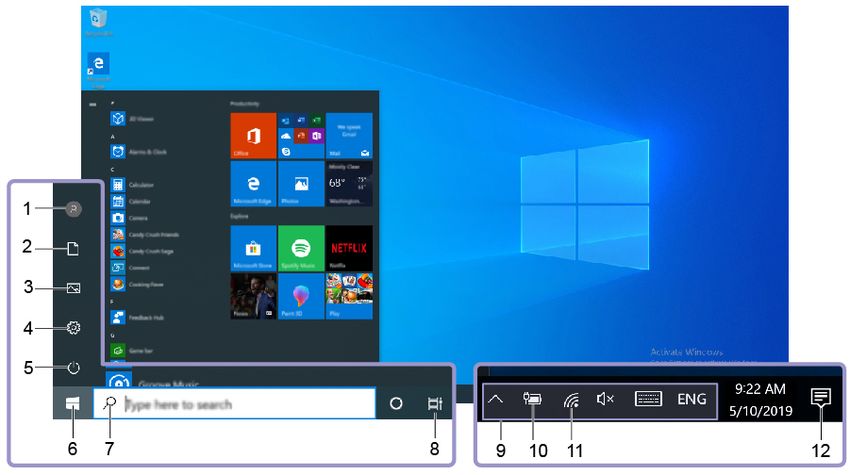Viewport: 850px width, 475px height.
Task: Click the Windows Start button
Action: click(73, 403)
